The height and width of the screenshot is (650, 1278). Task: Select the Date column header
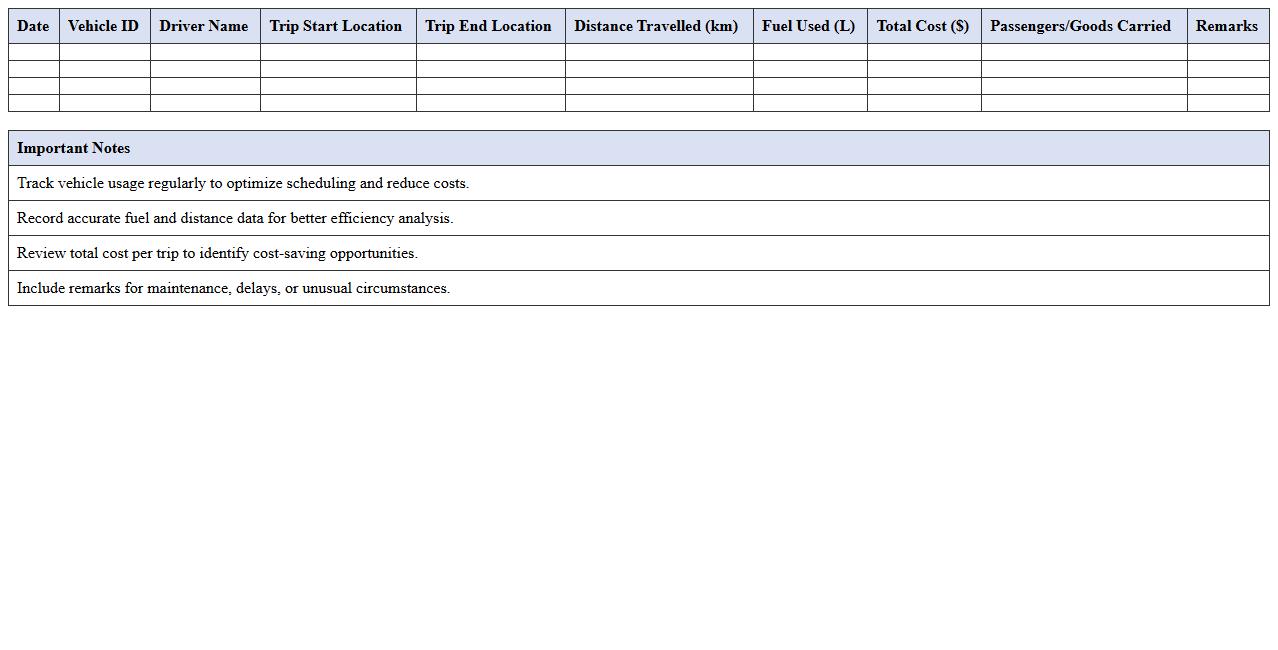pos(33,26)
